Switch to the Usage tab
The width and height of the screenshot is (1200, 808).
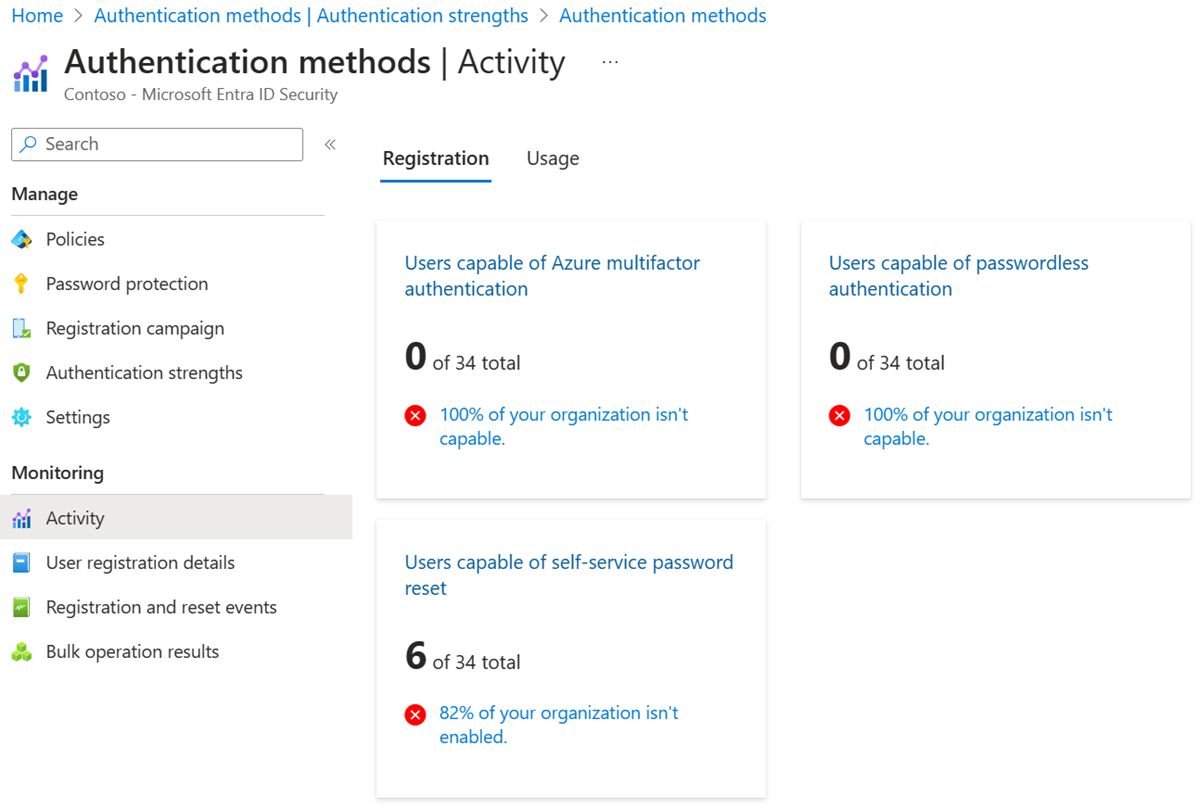point(552,158)
